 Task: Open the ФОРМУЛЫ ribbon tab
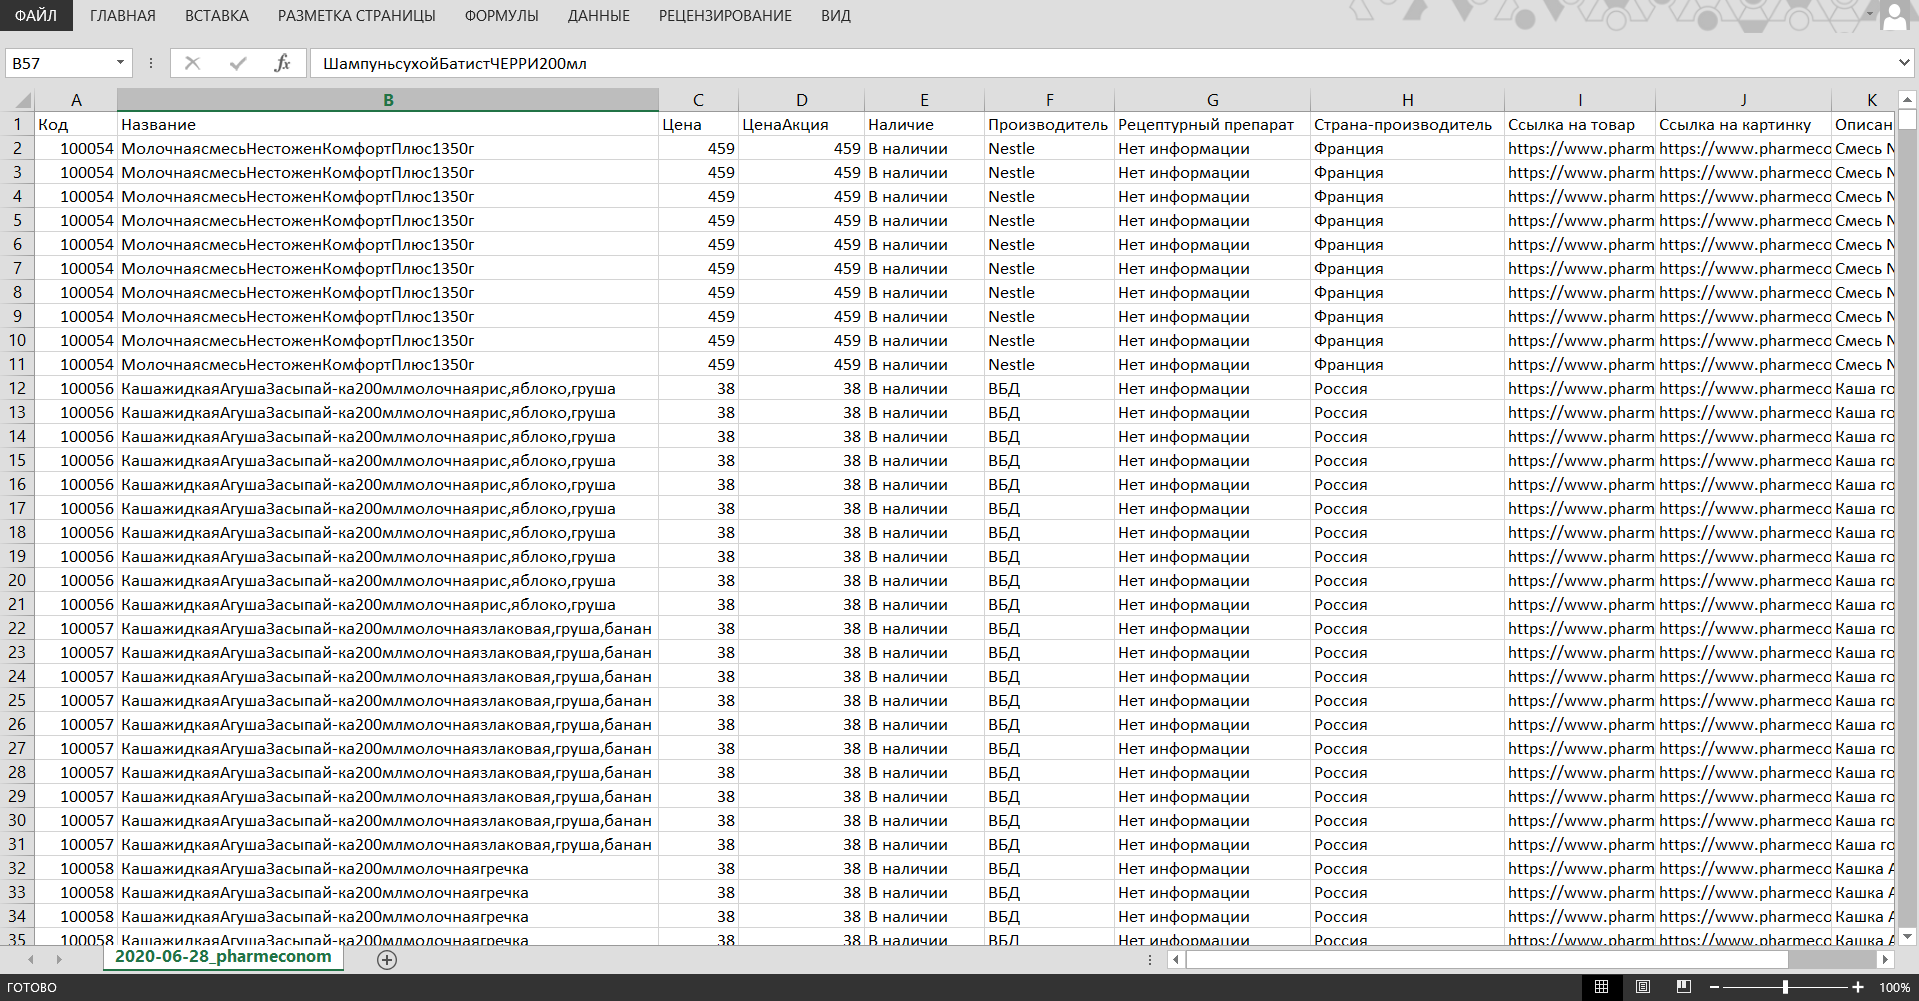pos(502,16)
